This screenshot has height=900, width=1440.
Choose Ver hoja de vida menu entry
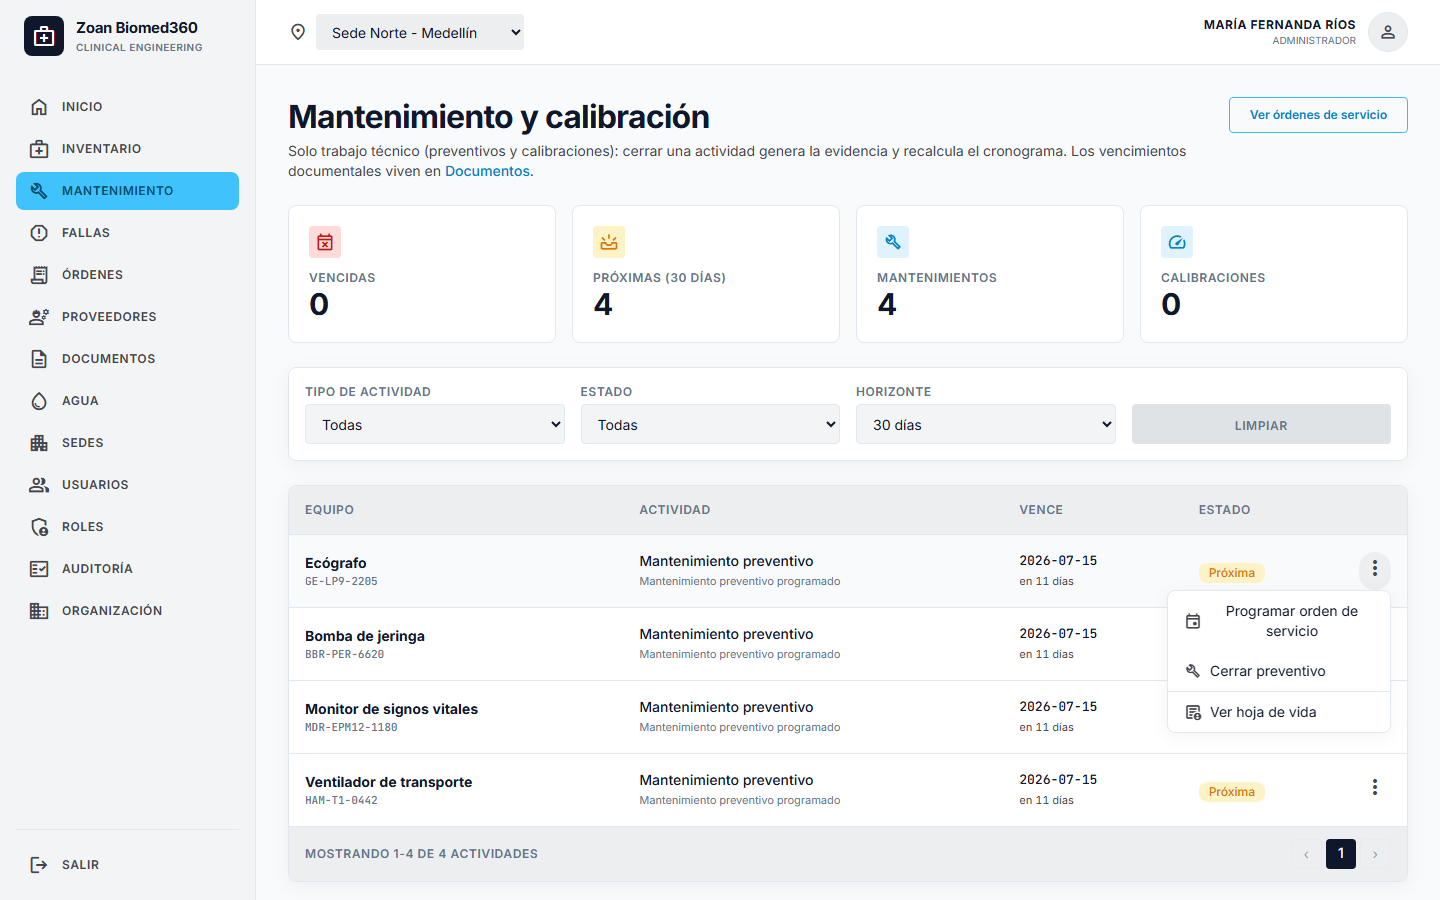click(x=1279, y=712)
